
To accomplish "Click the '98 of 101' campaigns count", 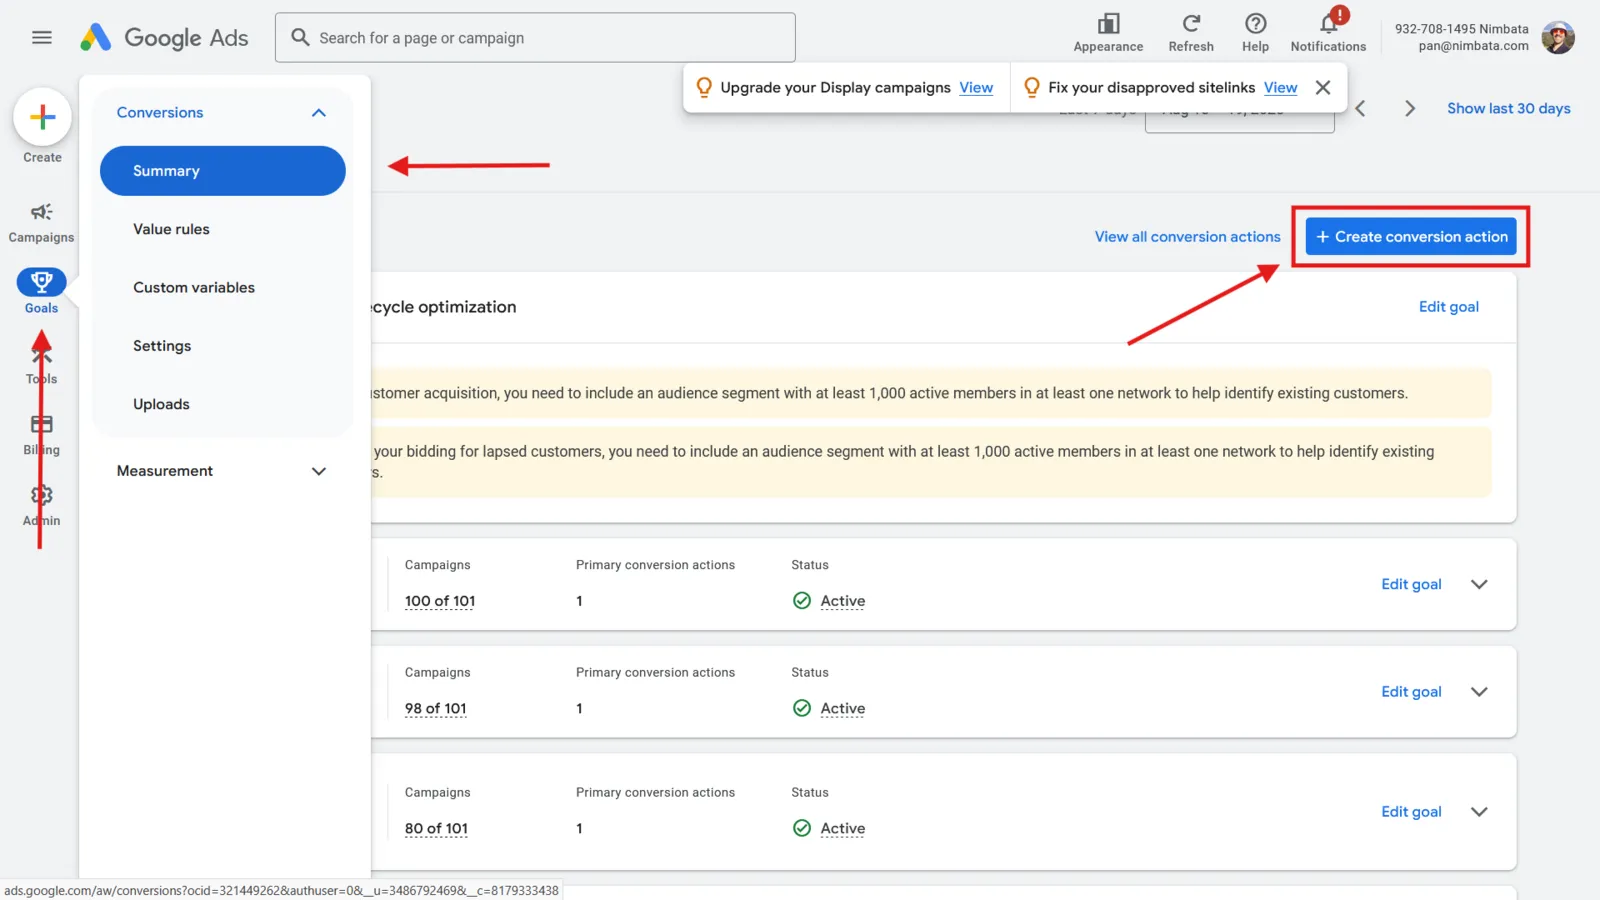I will coord(436,709).
